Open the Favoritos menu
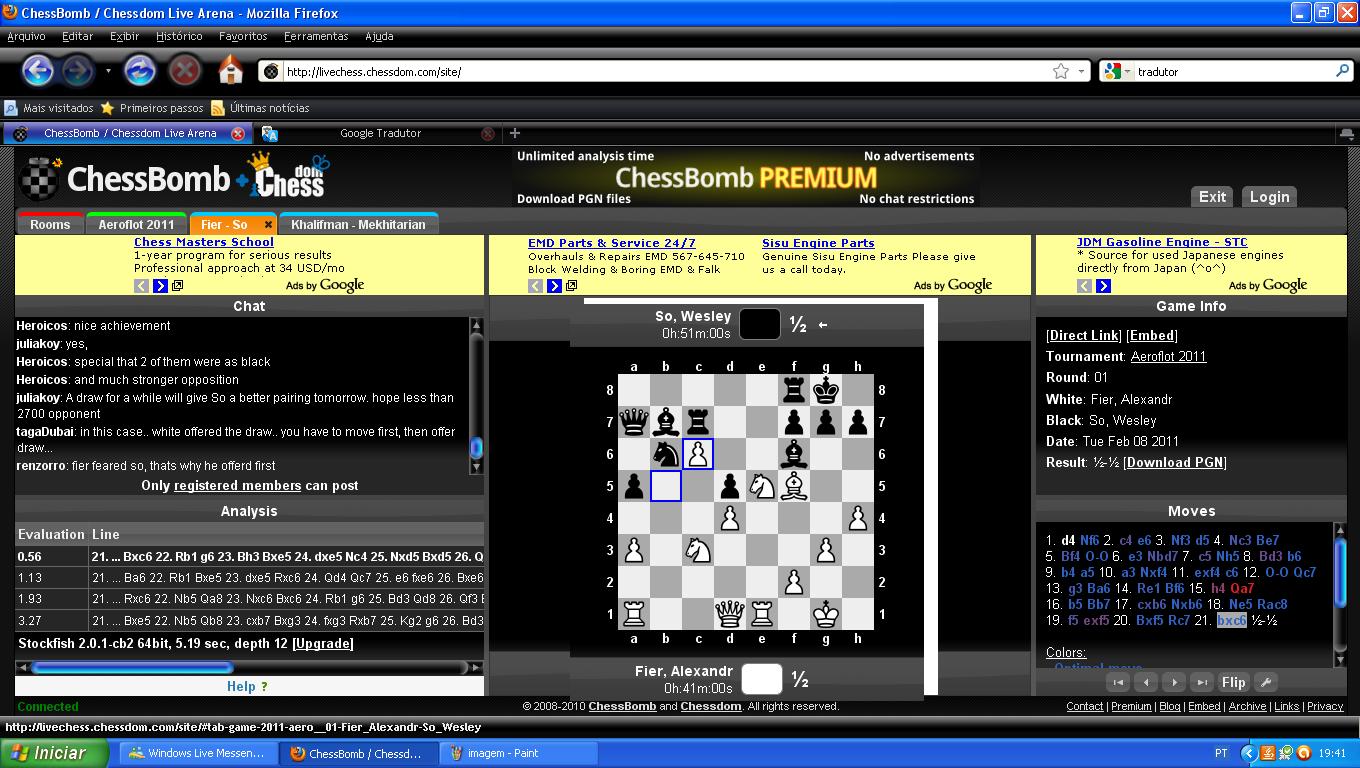The height and width of the screenshot is (768, 1360). (243, 36)
